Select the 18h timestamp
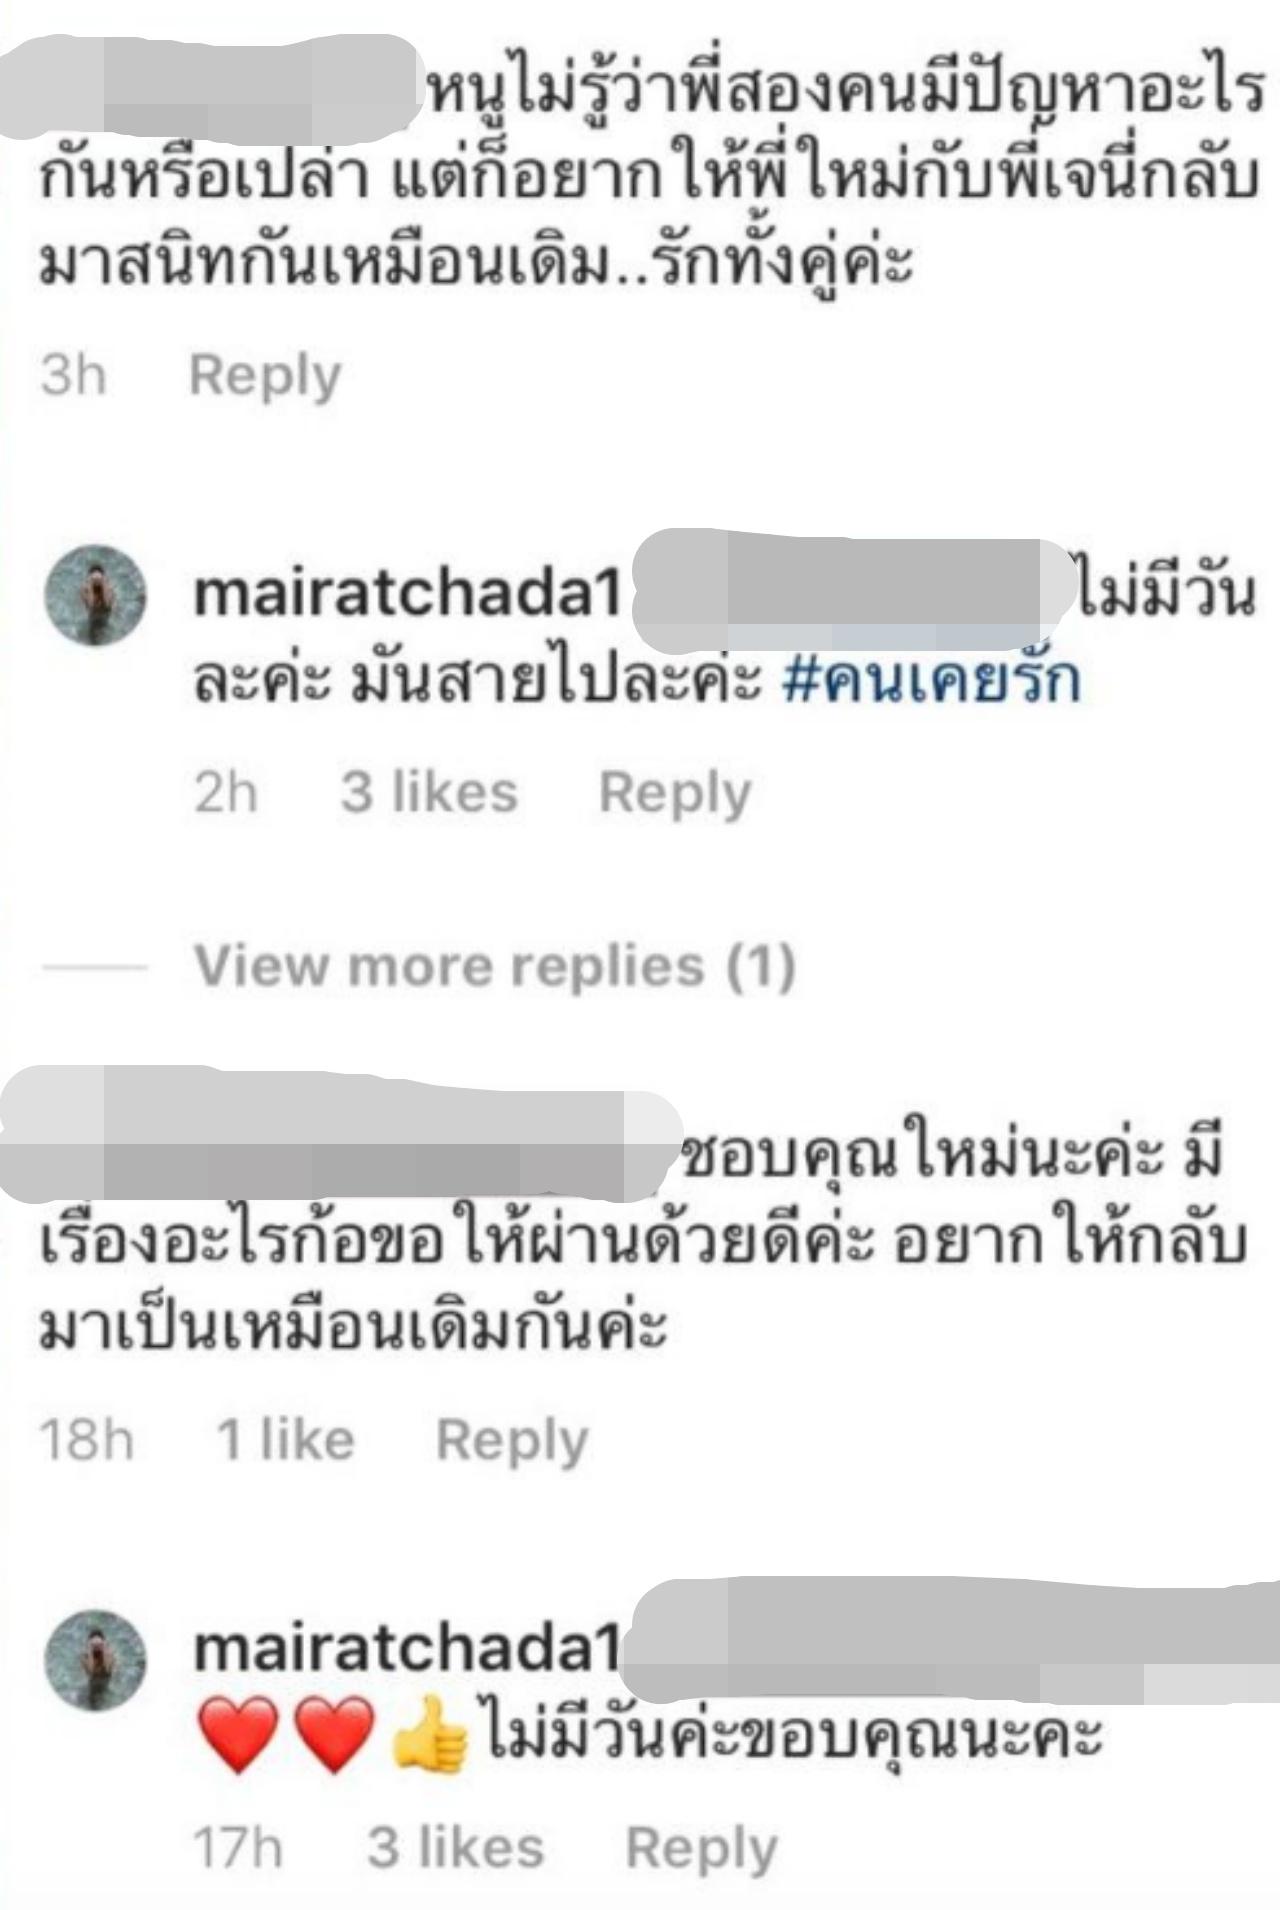 (86, 1440)
